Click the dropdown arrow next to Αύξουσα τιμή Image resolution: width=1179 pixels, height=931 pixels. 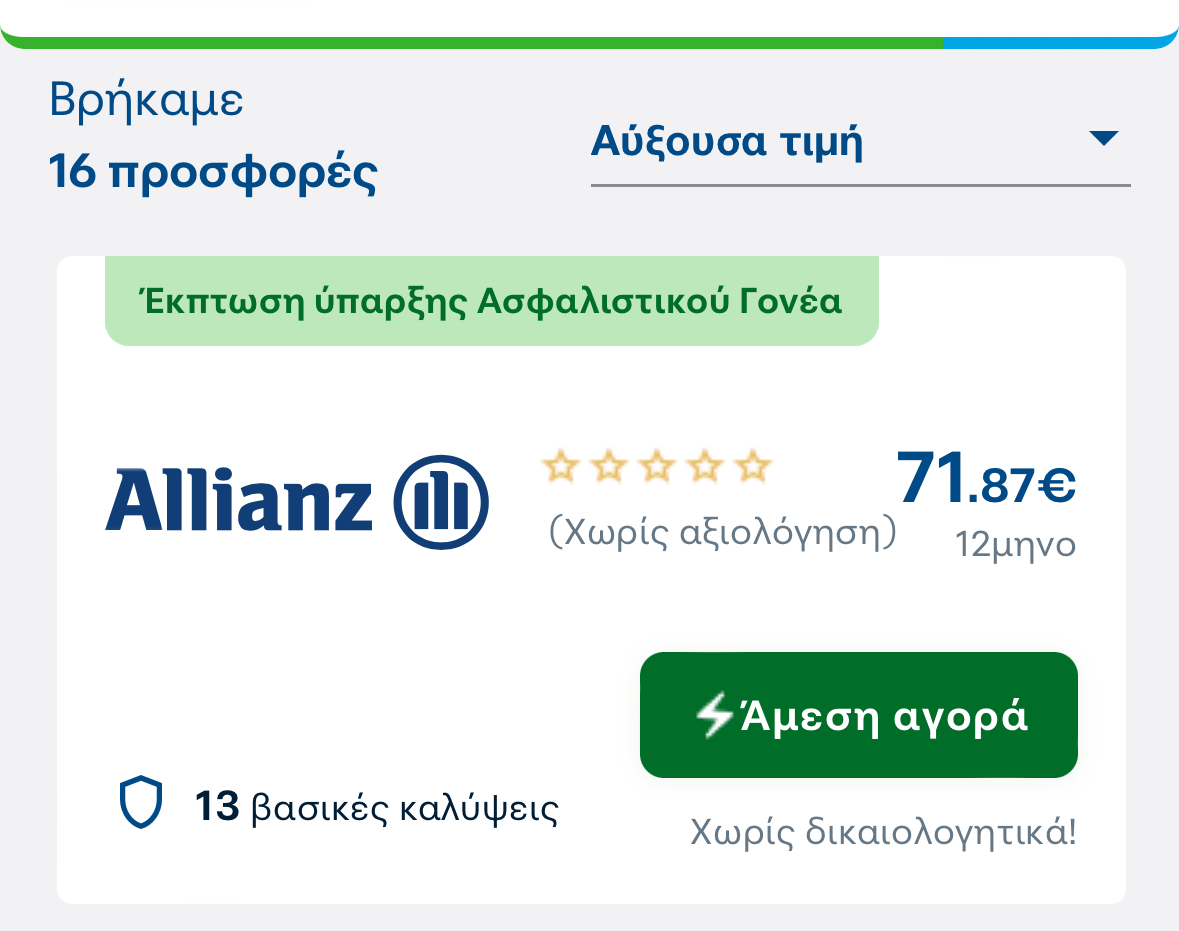pyautogui.click(x=1103, y=138)
